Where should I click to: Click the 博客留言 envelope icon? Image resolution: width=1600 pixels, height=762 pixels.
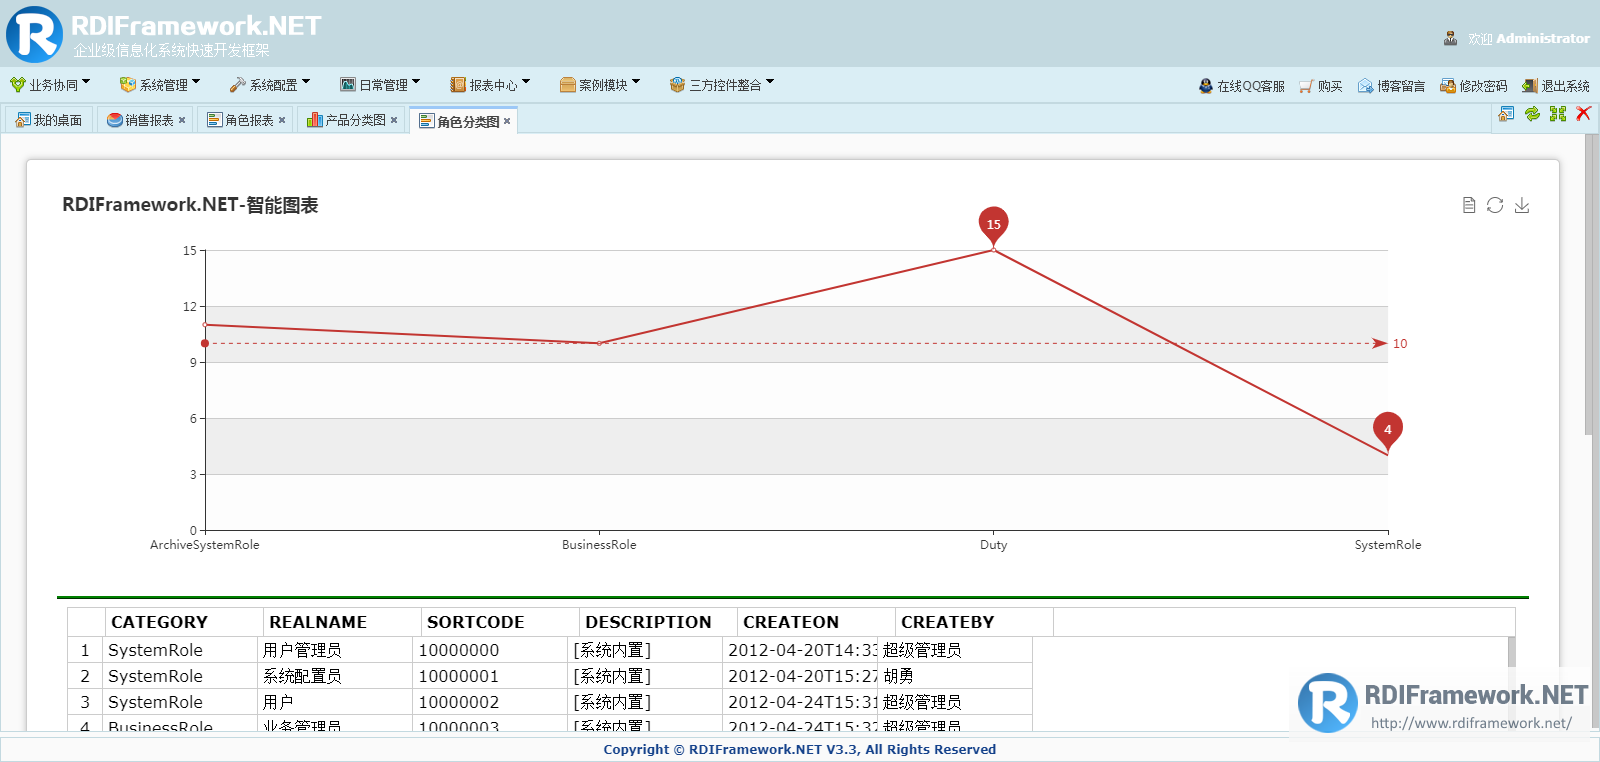click(x=1365, y=86)
